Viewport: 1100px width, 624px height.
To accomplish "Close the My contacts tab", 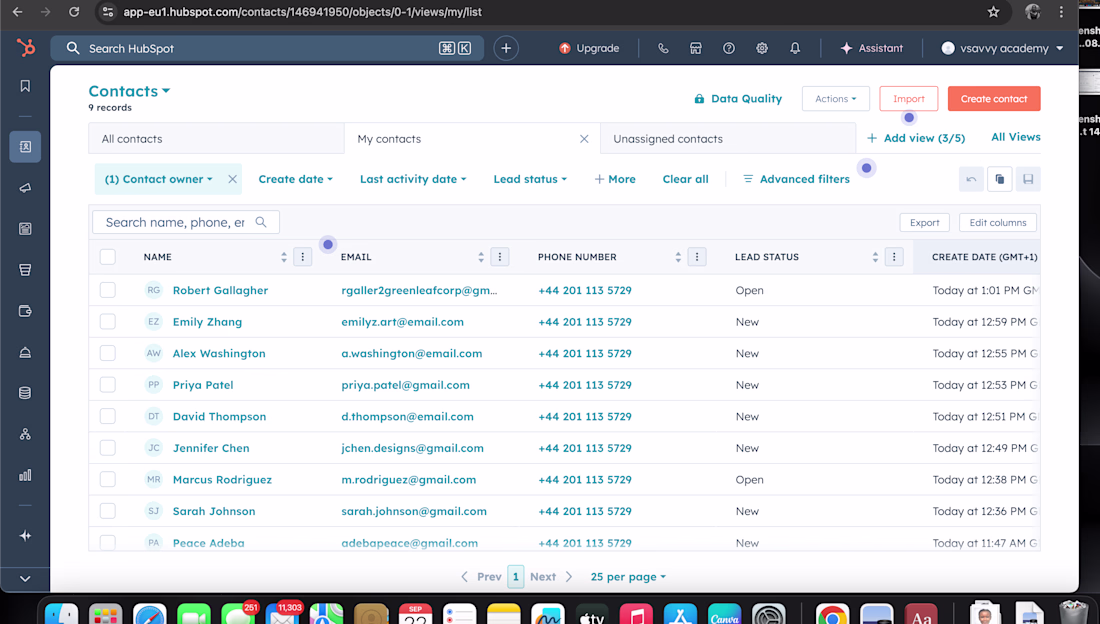I will click(584, 139).
